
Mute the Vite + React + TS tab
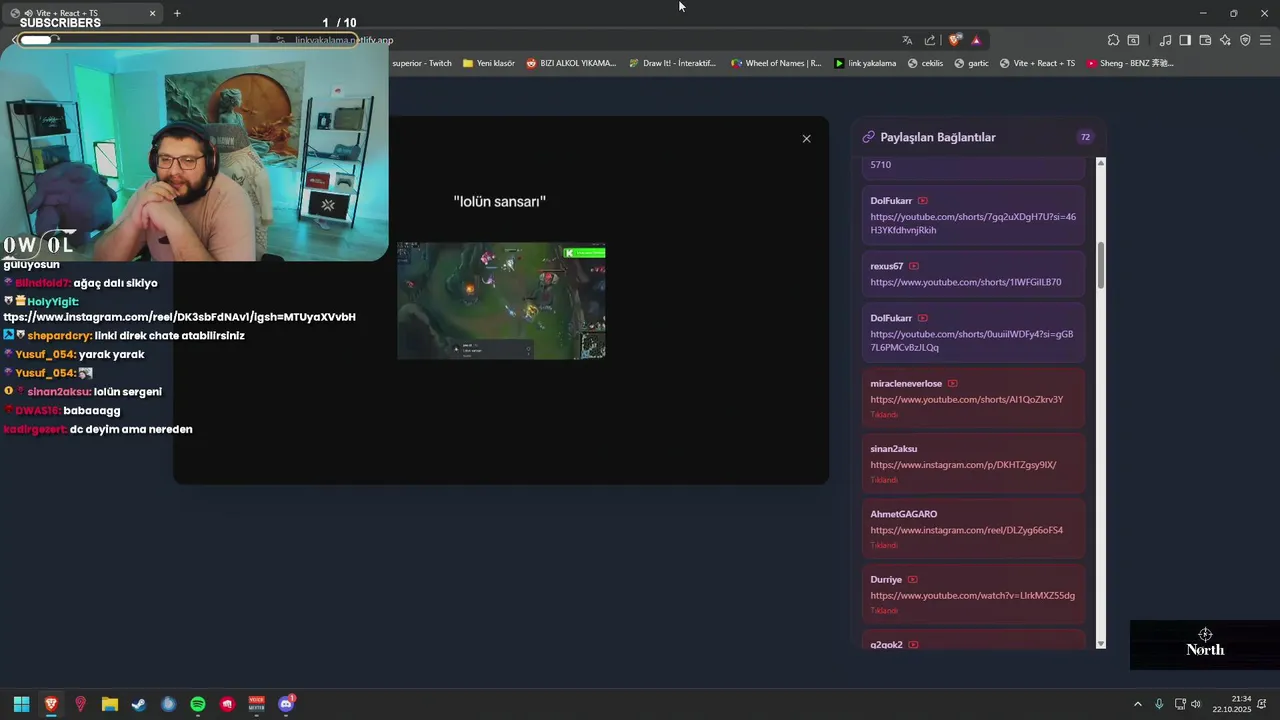(28, 13)
